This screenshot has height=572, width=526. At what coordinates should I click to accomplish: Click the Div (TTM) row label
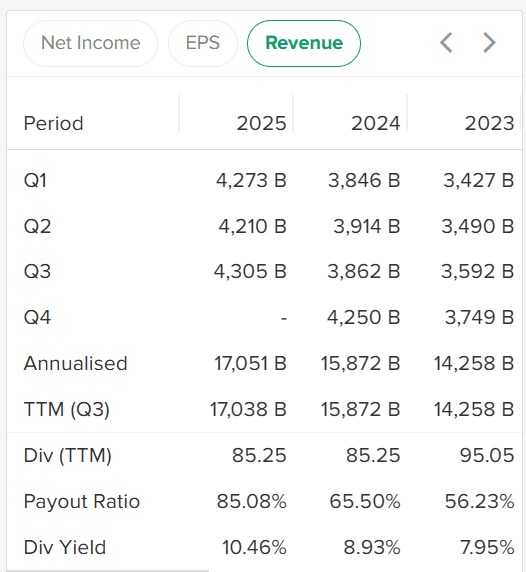pos(67,455)
